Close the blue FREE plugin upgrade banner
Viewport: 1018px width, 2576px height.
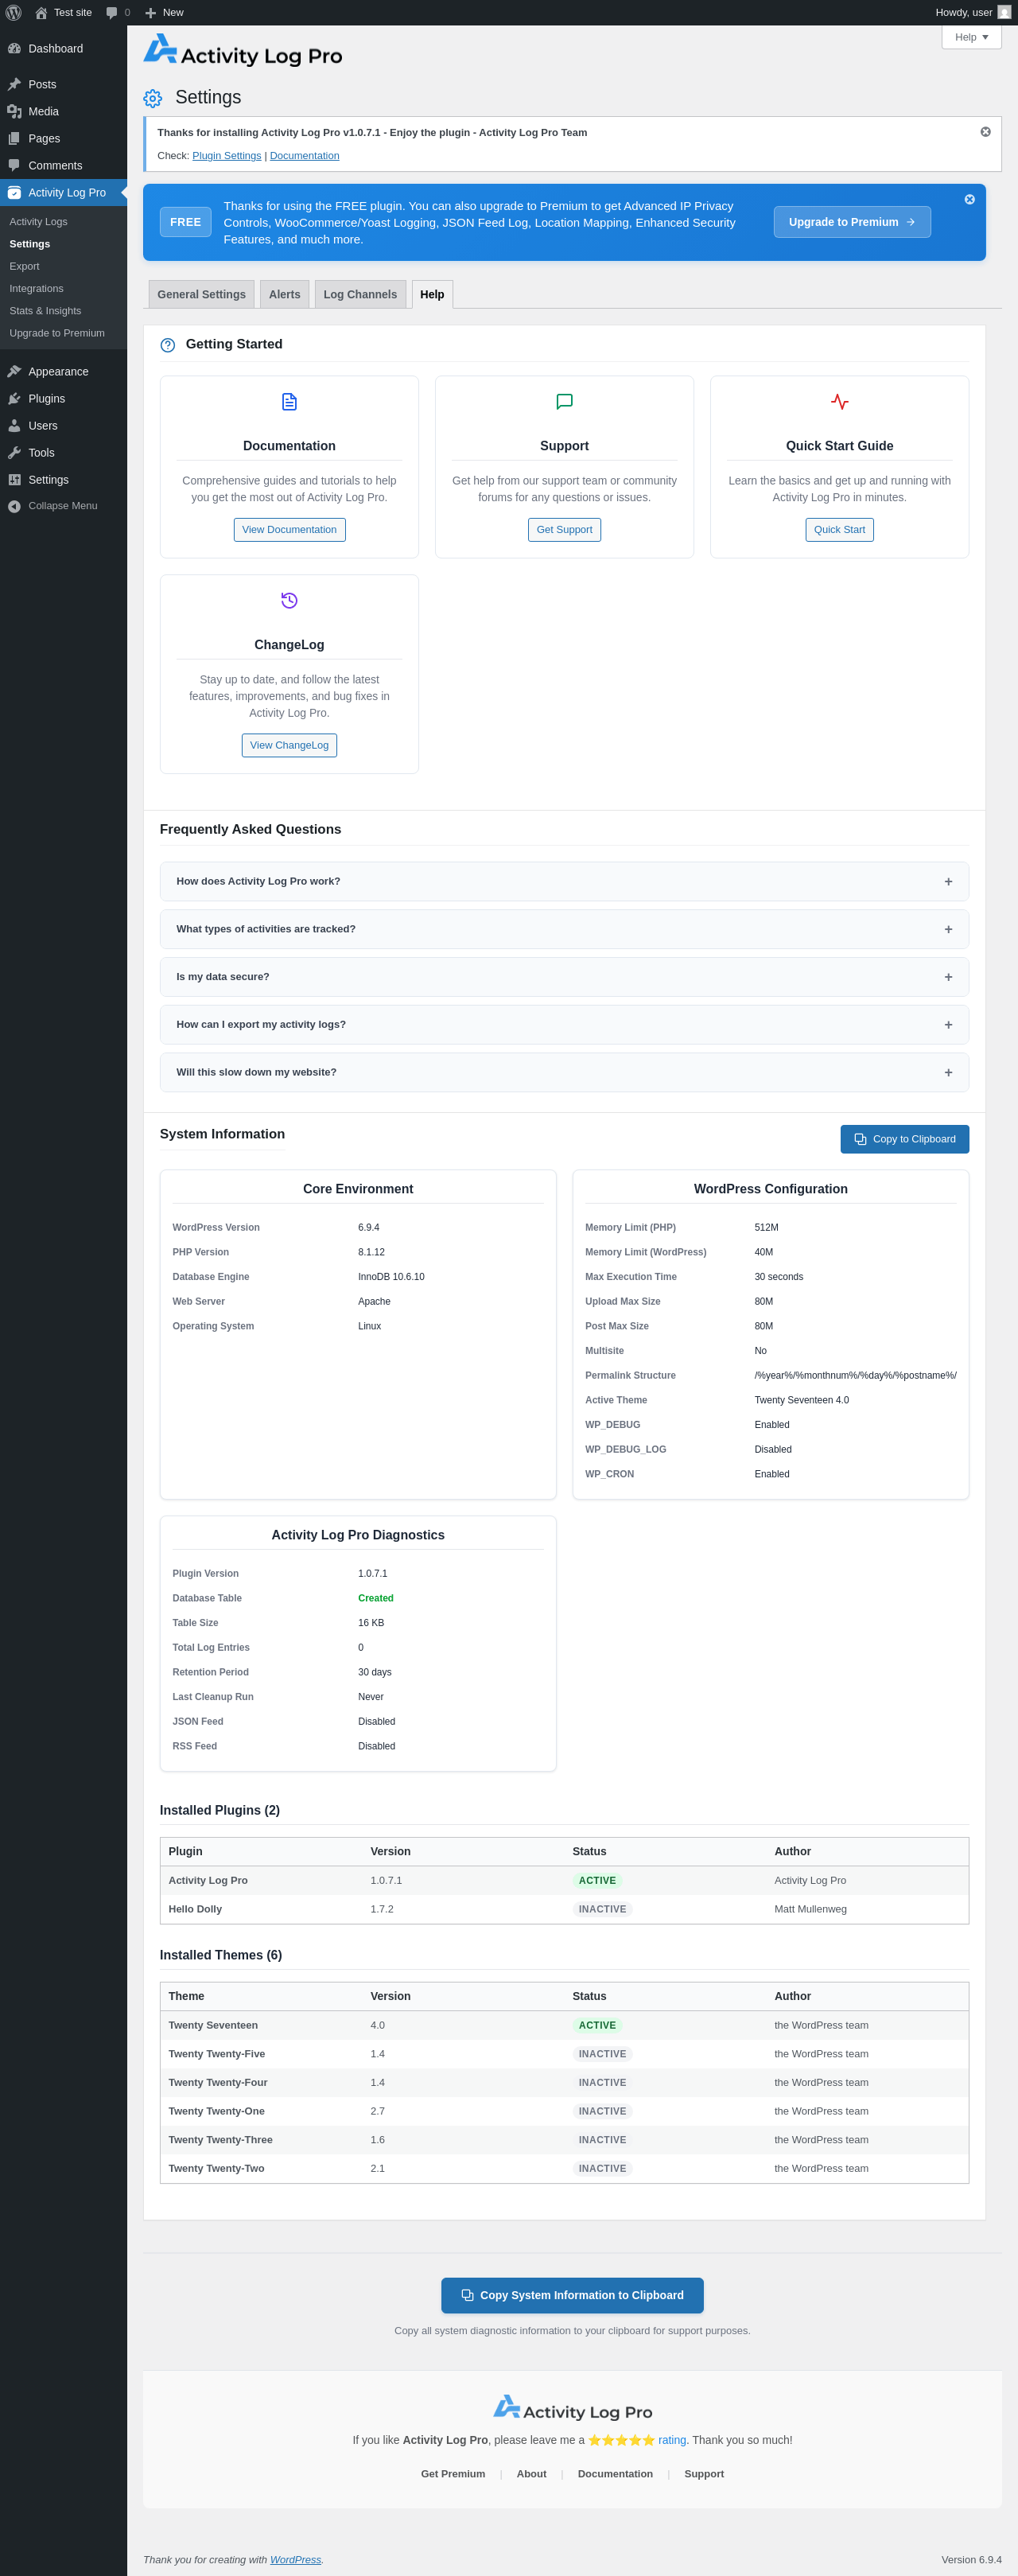969,200
